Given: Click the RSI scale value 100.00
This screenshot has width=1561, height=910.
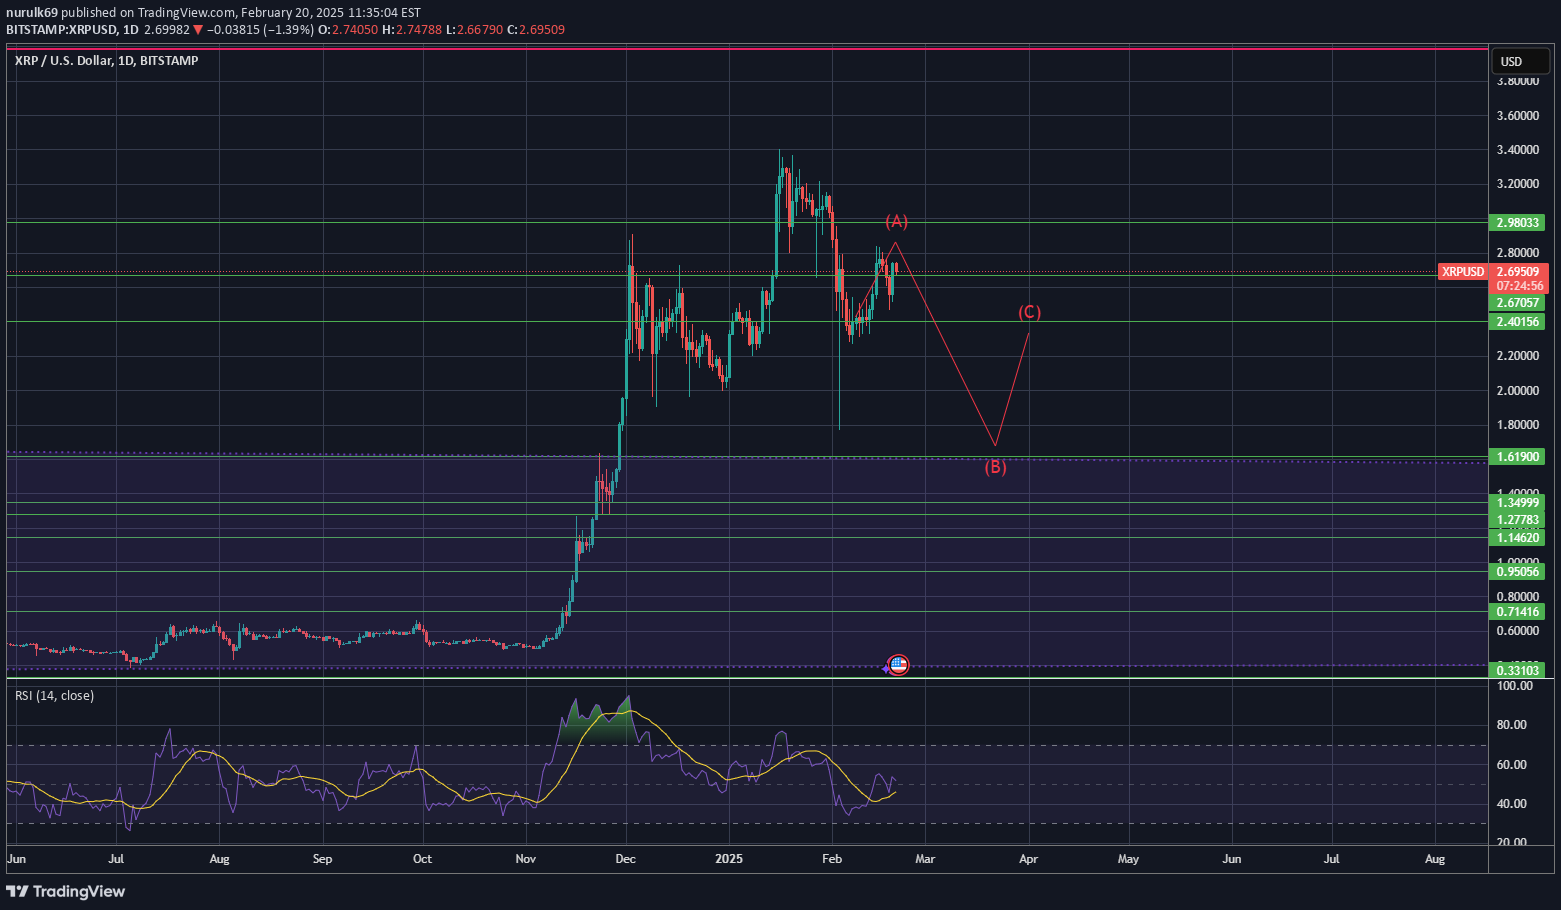Looking at the screenshot, I should (x=1515, y=686).
